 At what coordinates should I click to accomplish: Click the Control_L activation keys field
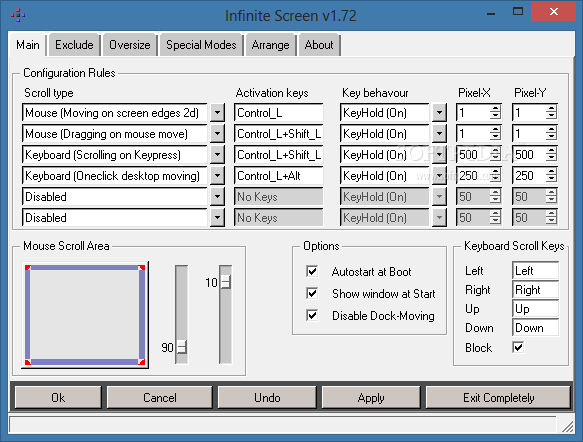click(278, 113)
